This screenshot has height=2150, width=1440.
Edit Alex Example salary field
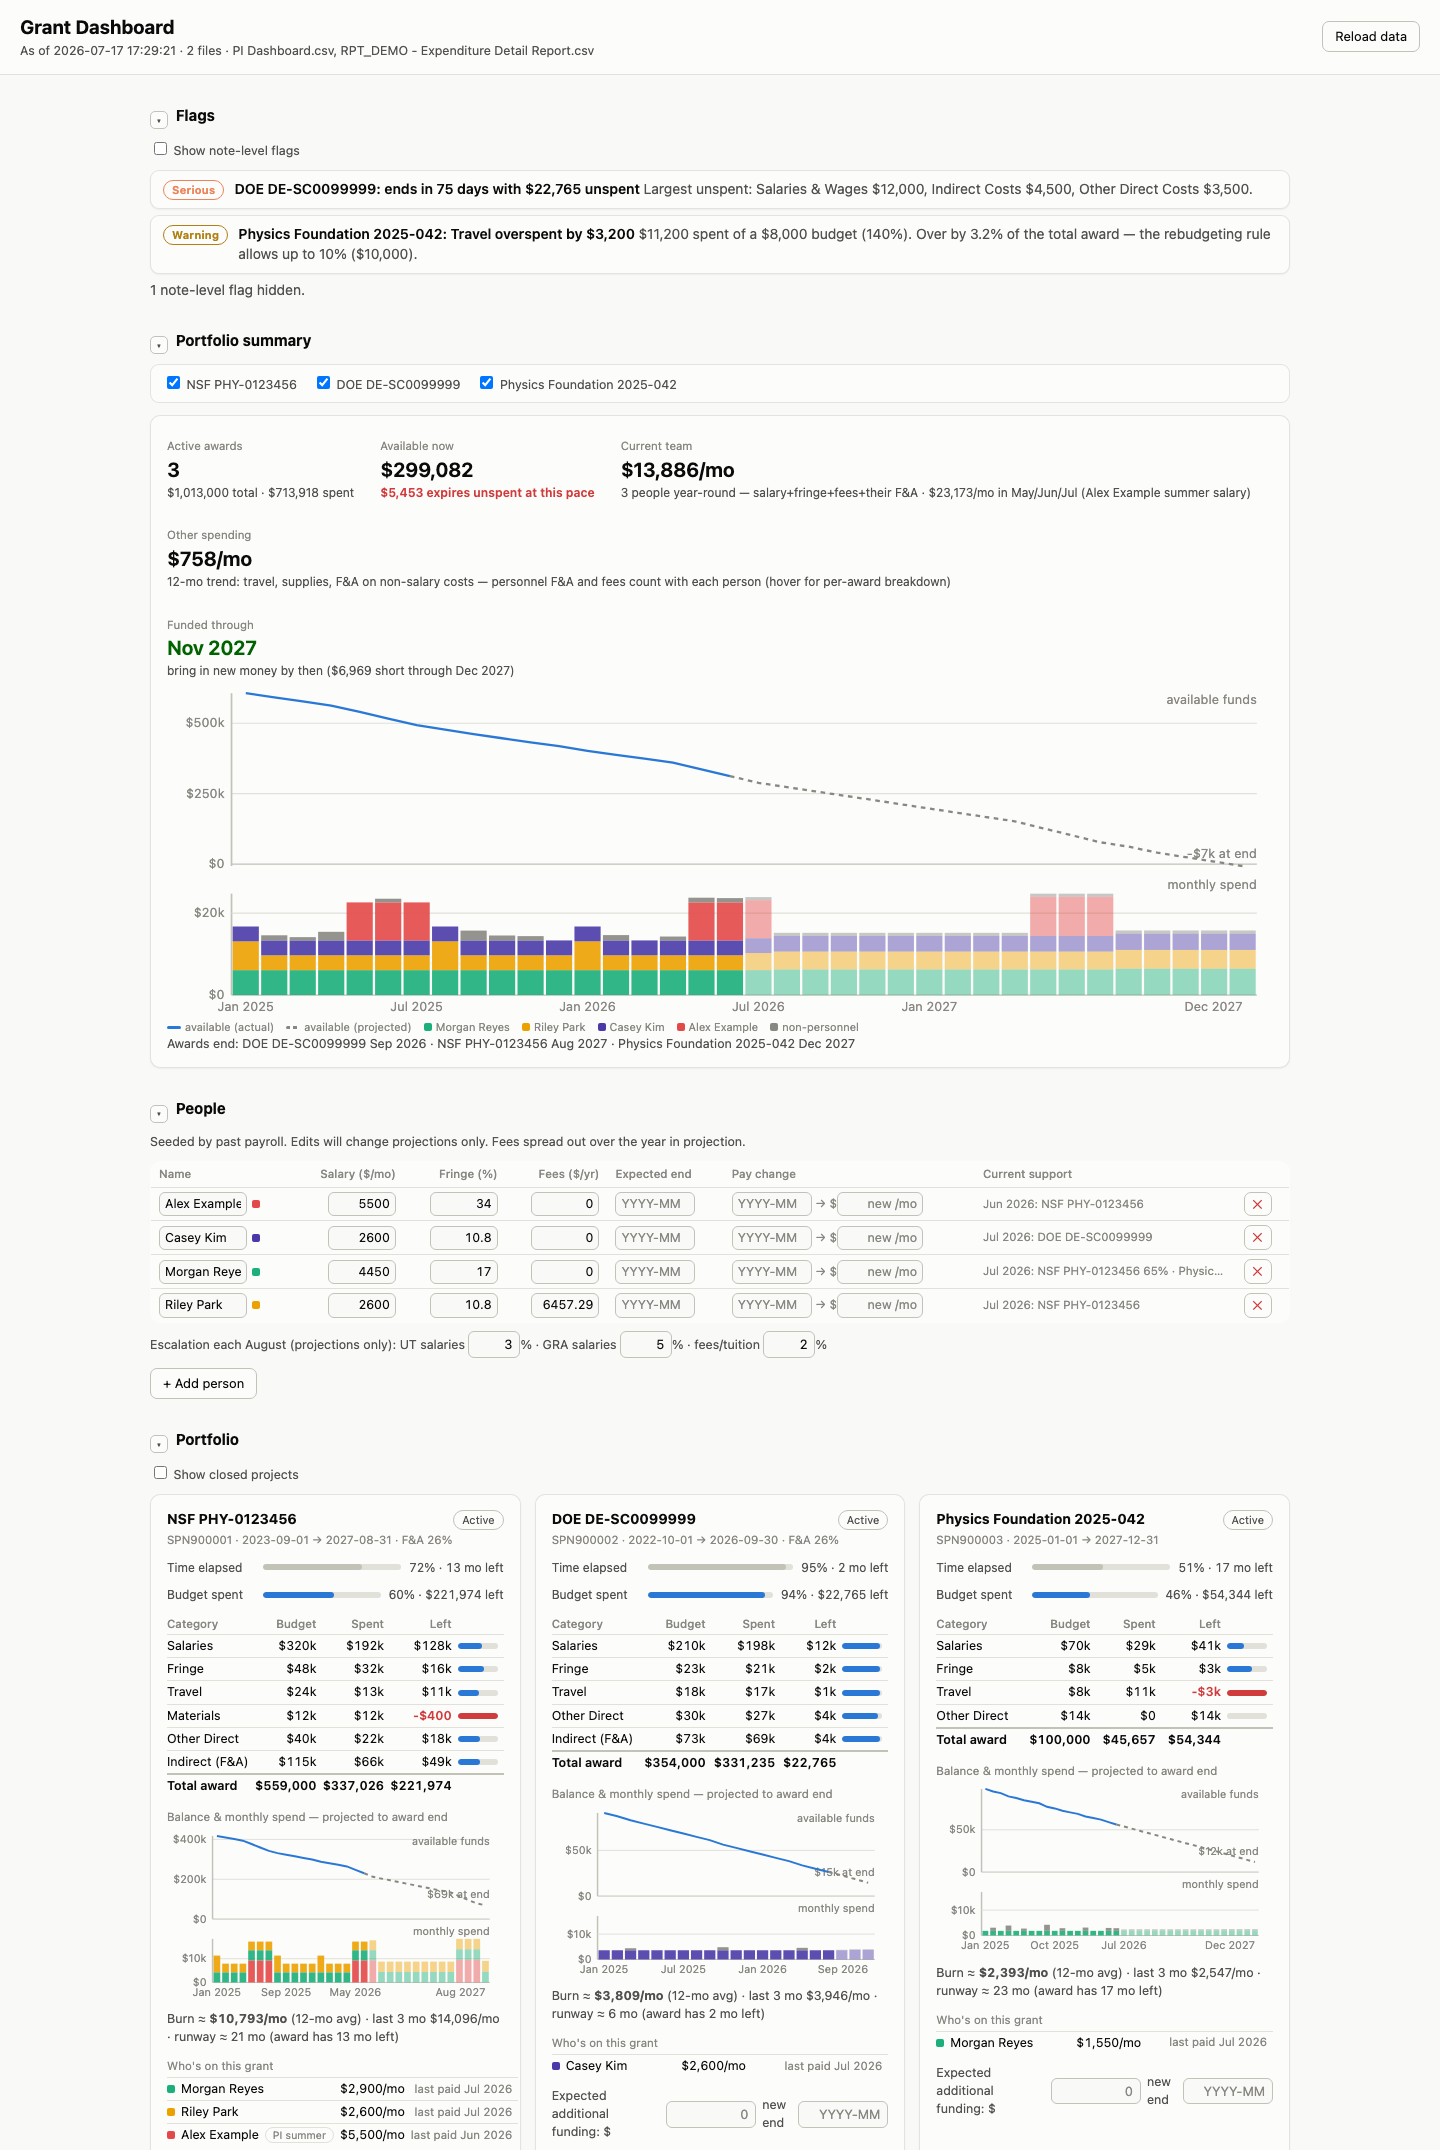[x=362, y=1204]
